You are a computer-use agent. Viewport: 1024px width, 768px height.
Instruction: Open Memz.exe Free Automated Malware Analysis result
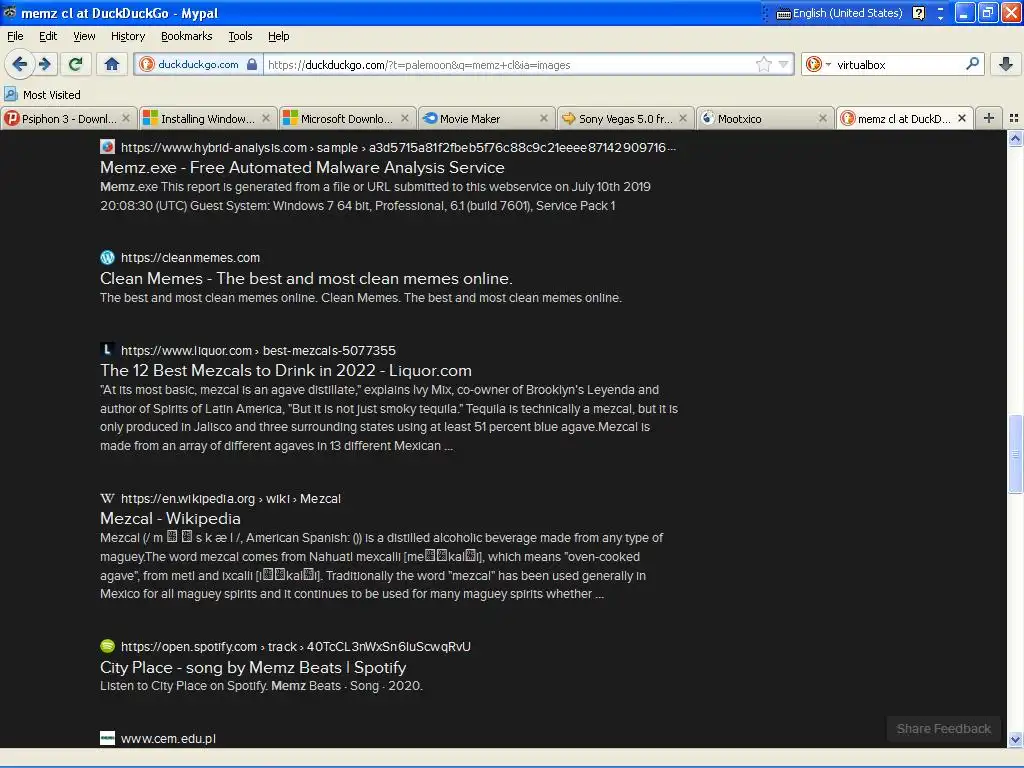point(302,168)
